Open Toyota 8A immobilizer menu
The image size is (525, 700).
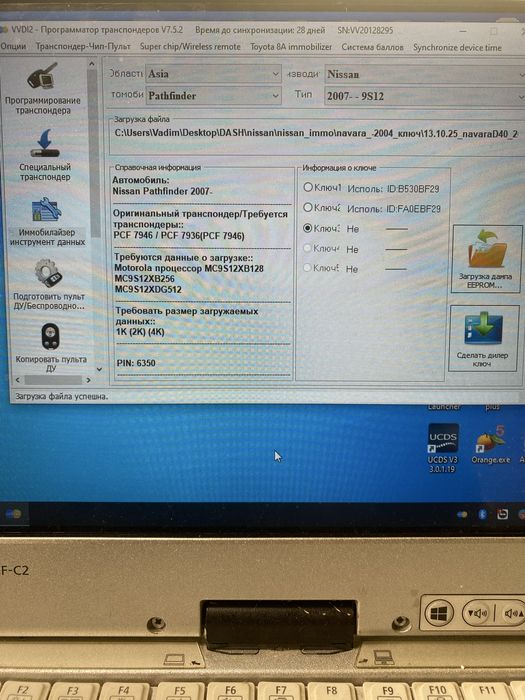pyautogui.click(x=291, y=47)
